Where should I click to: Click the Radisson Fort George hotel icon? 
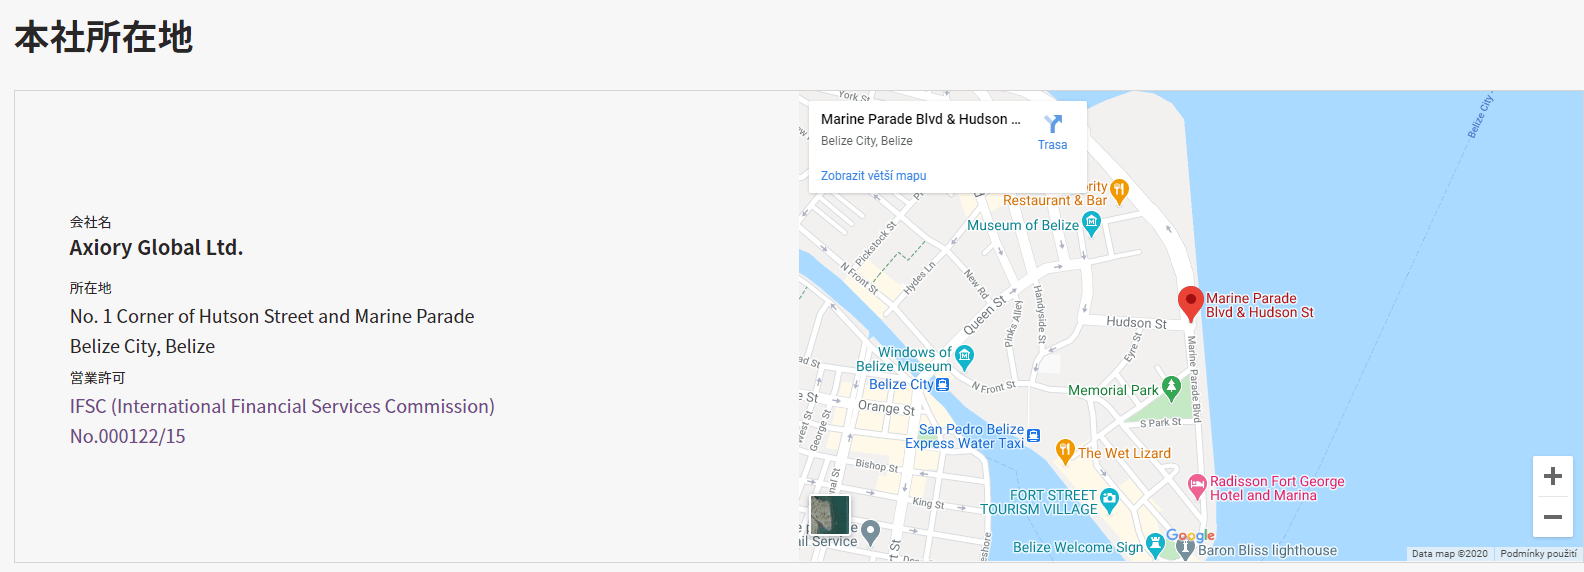click(x=1197, y=486)
